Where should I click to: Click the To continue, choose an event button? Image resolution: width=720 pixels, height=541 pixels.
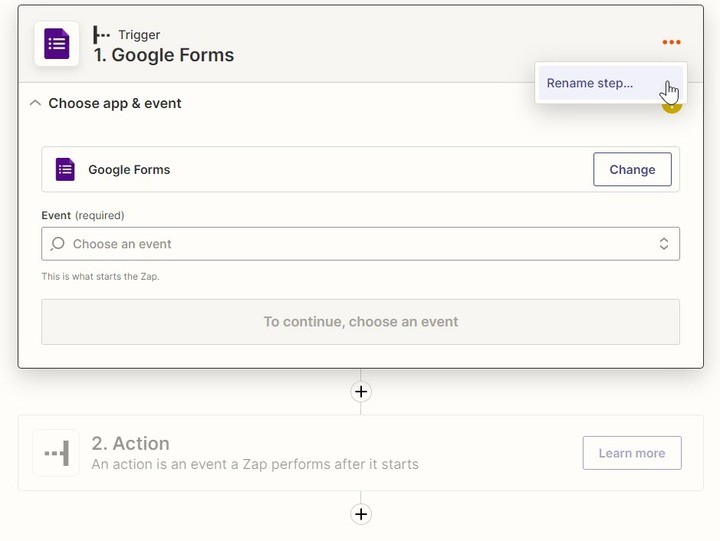pos(360,322)
